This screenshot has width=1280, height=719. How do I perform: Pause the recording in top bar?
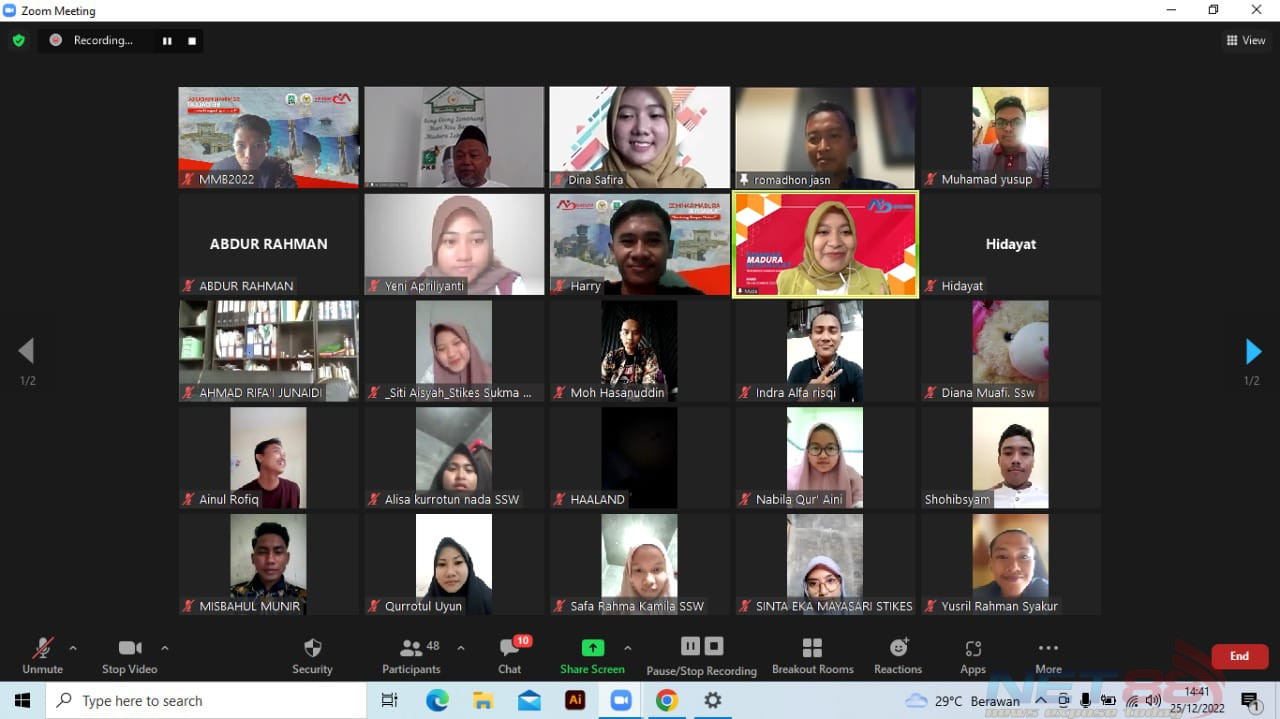click(x=167, y=41)
